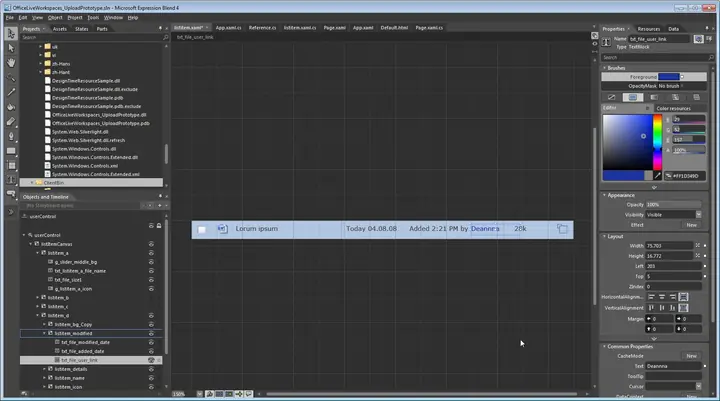Click the Foreground brush swatch
720x401 pixels.
click(669, 77)
